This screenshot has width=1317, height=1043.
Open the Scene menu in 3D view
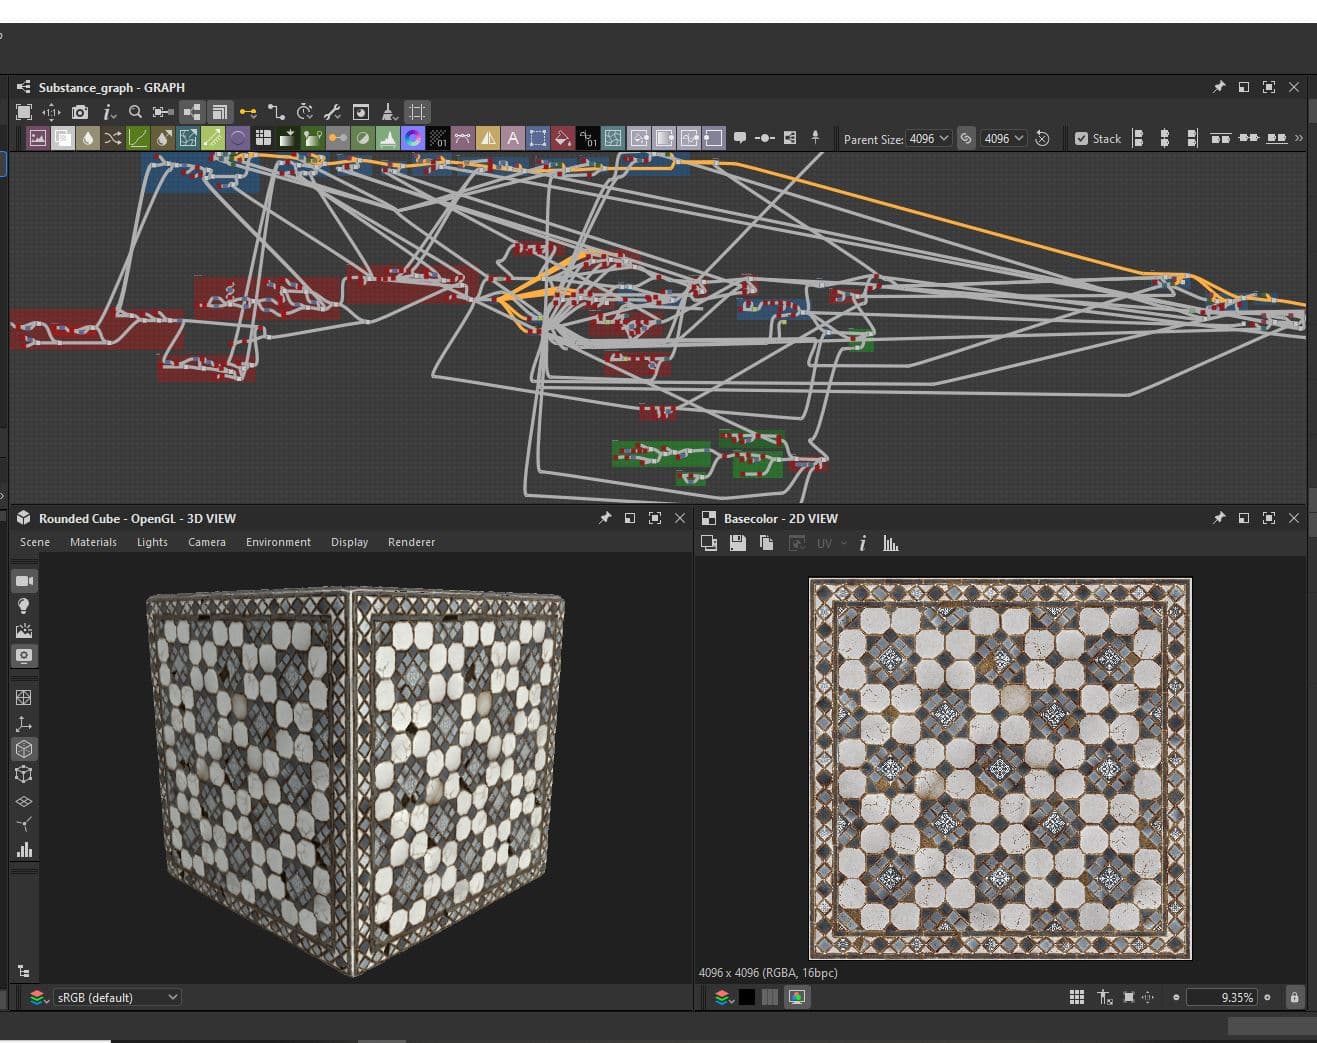click(x=35, y=542)
